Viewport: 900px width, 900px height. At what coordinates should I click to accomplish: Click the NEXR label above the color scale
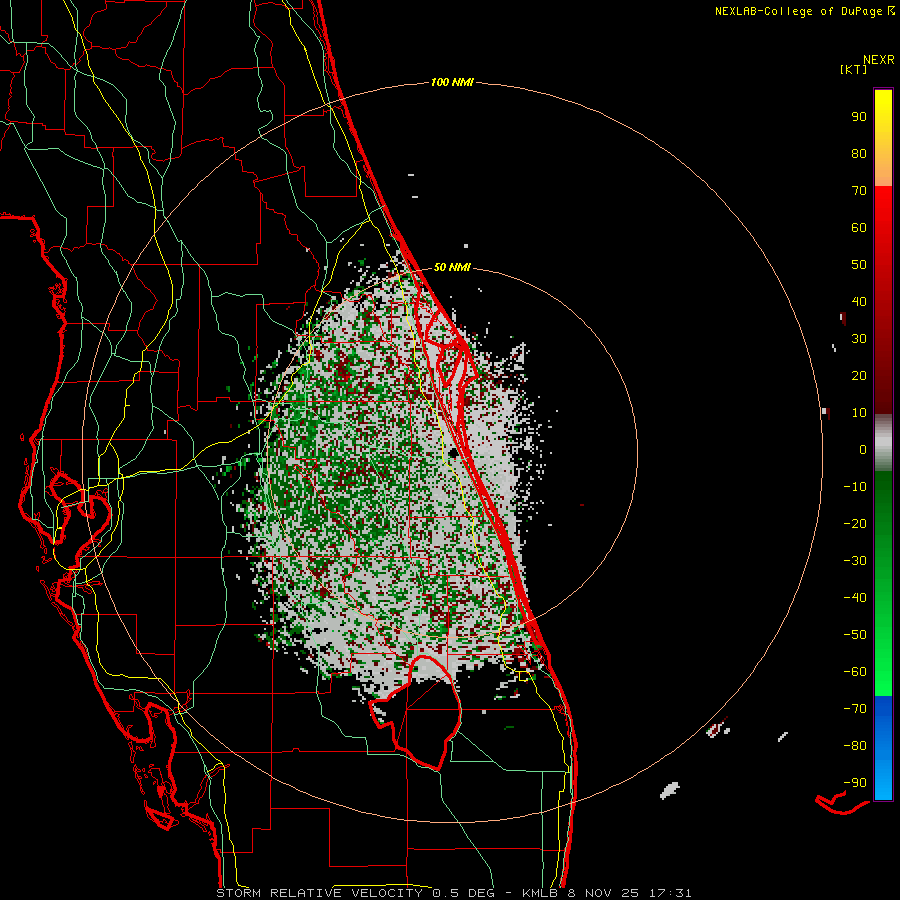[x=879, y=60]
